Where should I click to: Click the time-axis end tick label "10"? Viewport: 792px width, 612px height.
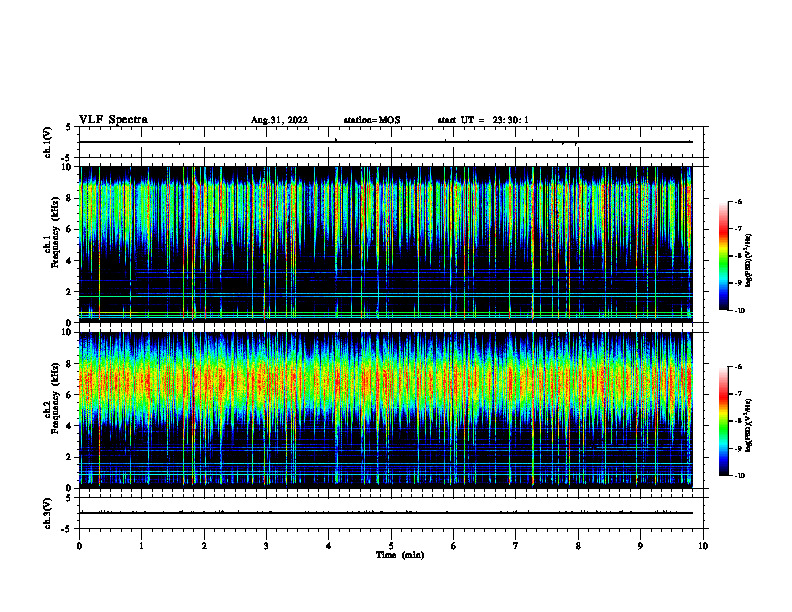click(x=703, y=546)
